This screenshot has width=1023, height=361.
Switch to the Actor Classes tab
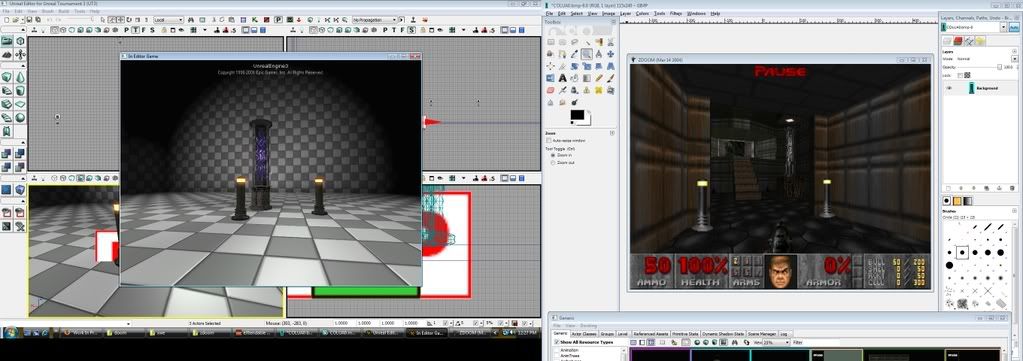[585, 334]
